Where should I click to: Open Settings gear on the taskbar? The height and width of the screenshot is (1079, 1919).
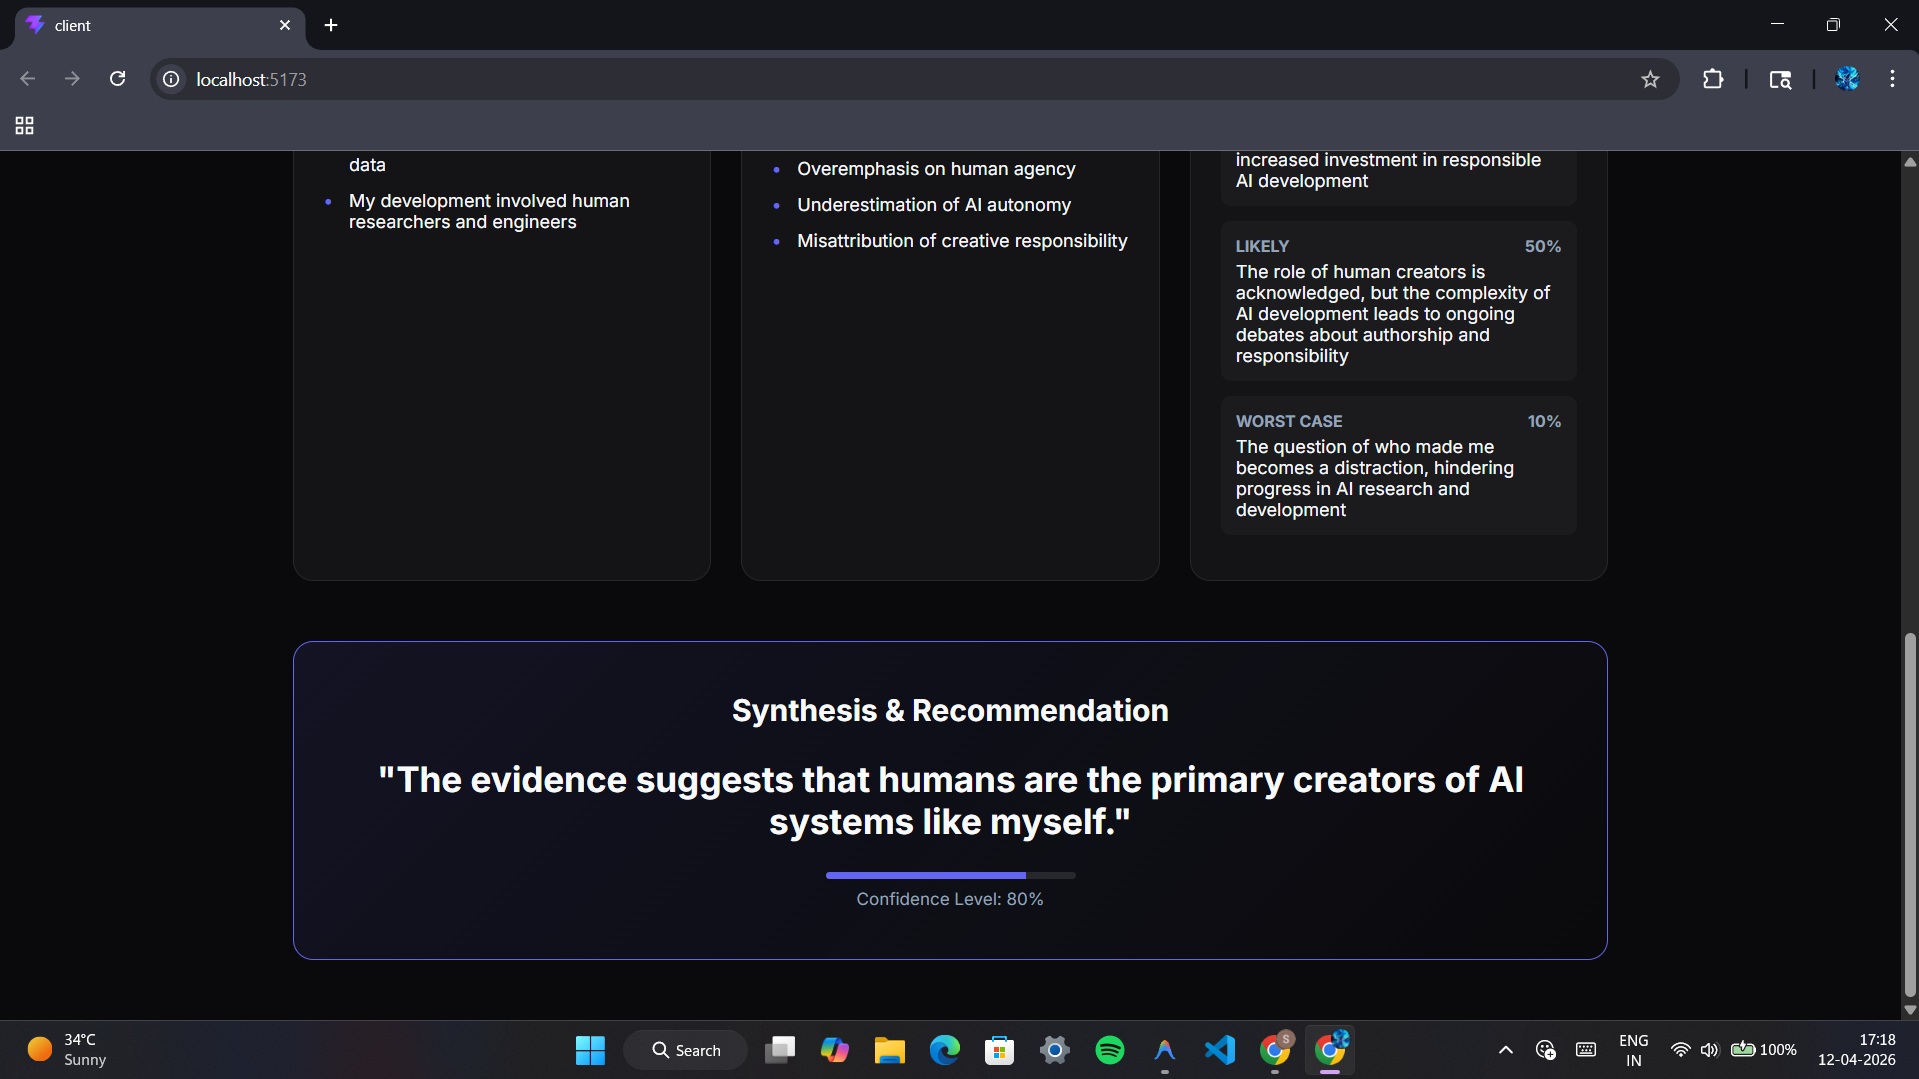point(1055,1050)
